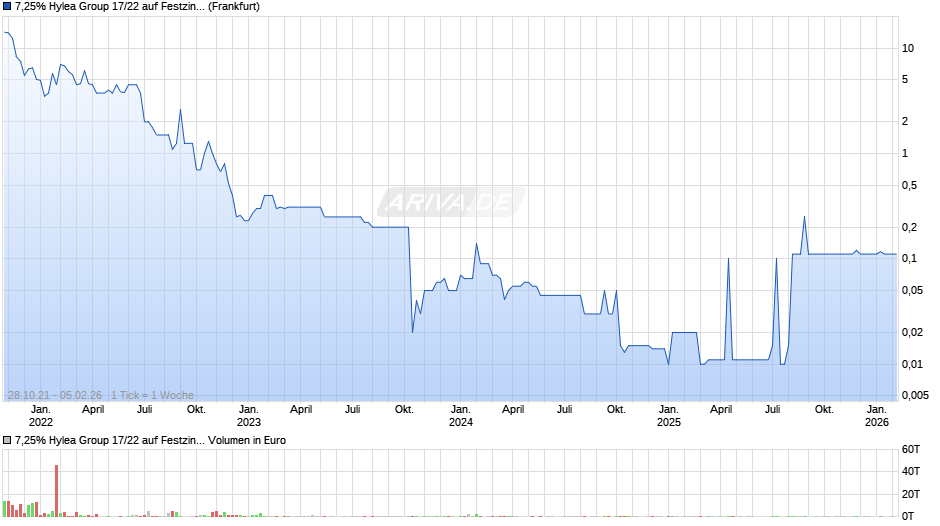Viewport: 940px width, 526px height.
Task: Click y-axis price label '0,05'
Action: 912,290
